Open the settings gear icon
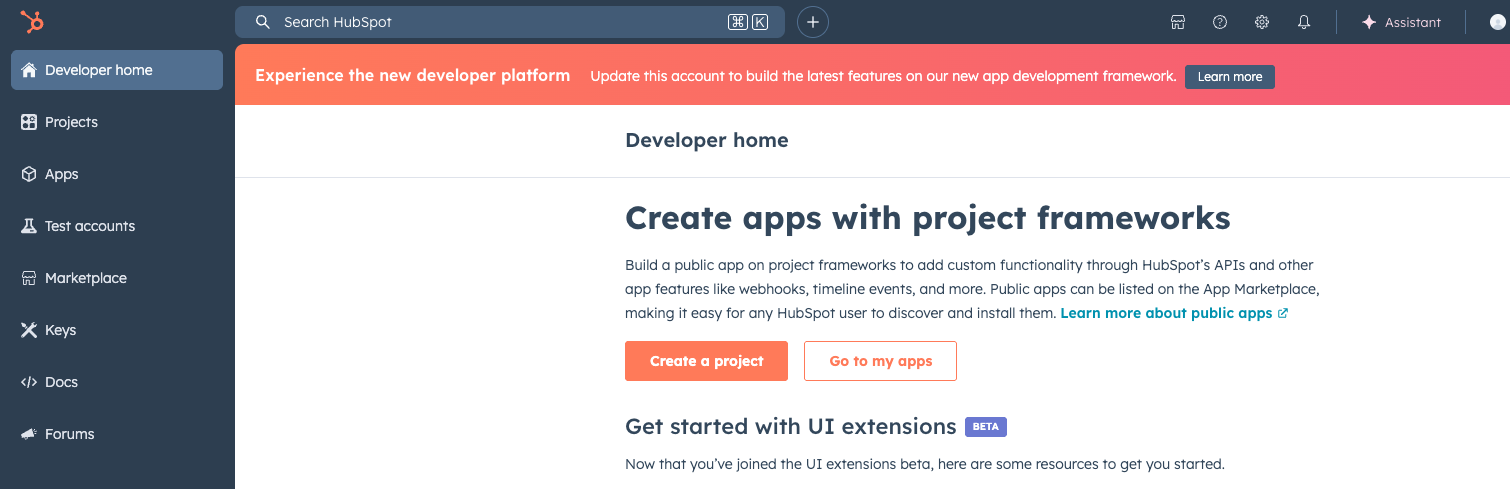 (x=1262, y=22)
